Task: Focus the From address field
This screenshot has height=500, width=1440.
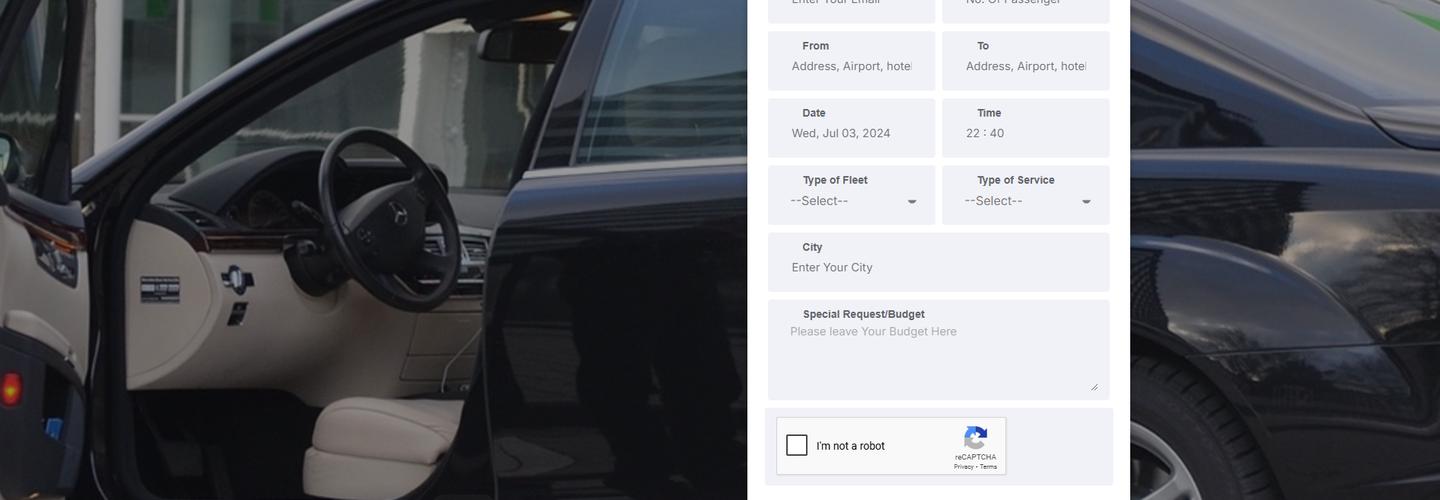Action: click(851, 66)
